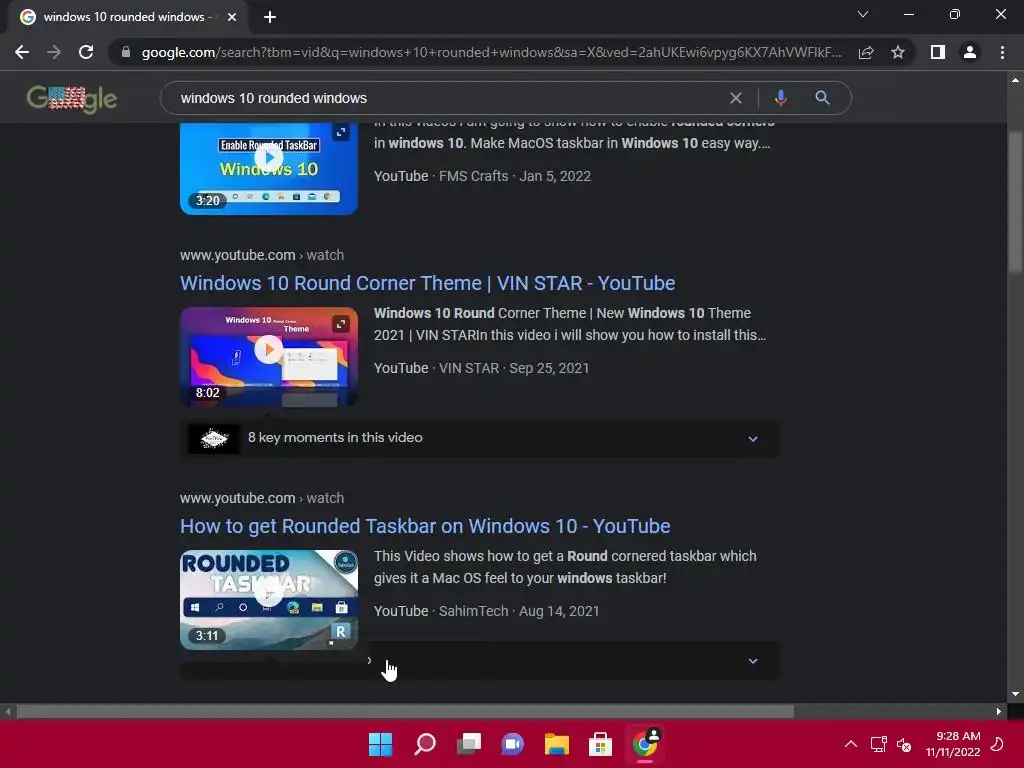Expand preview icon on the 3:20 thumbnail
Viewport: 1024px width, 768px height.
pyautogui.click(x=341, y=133)
